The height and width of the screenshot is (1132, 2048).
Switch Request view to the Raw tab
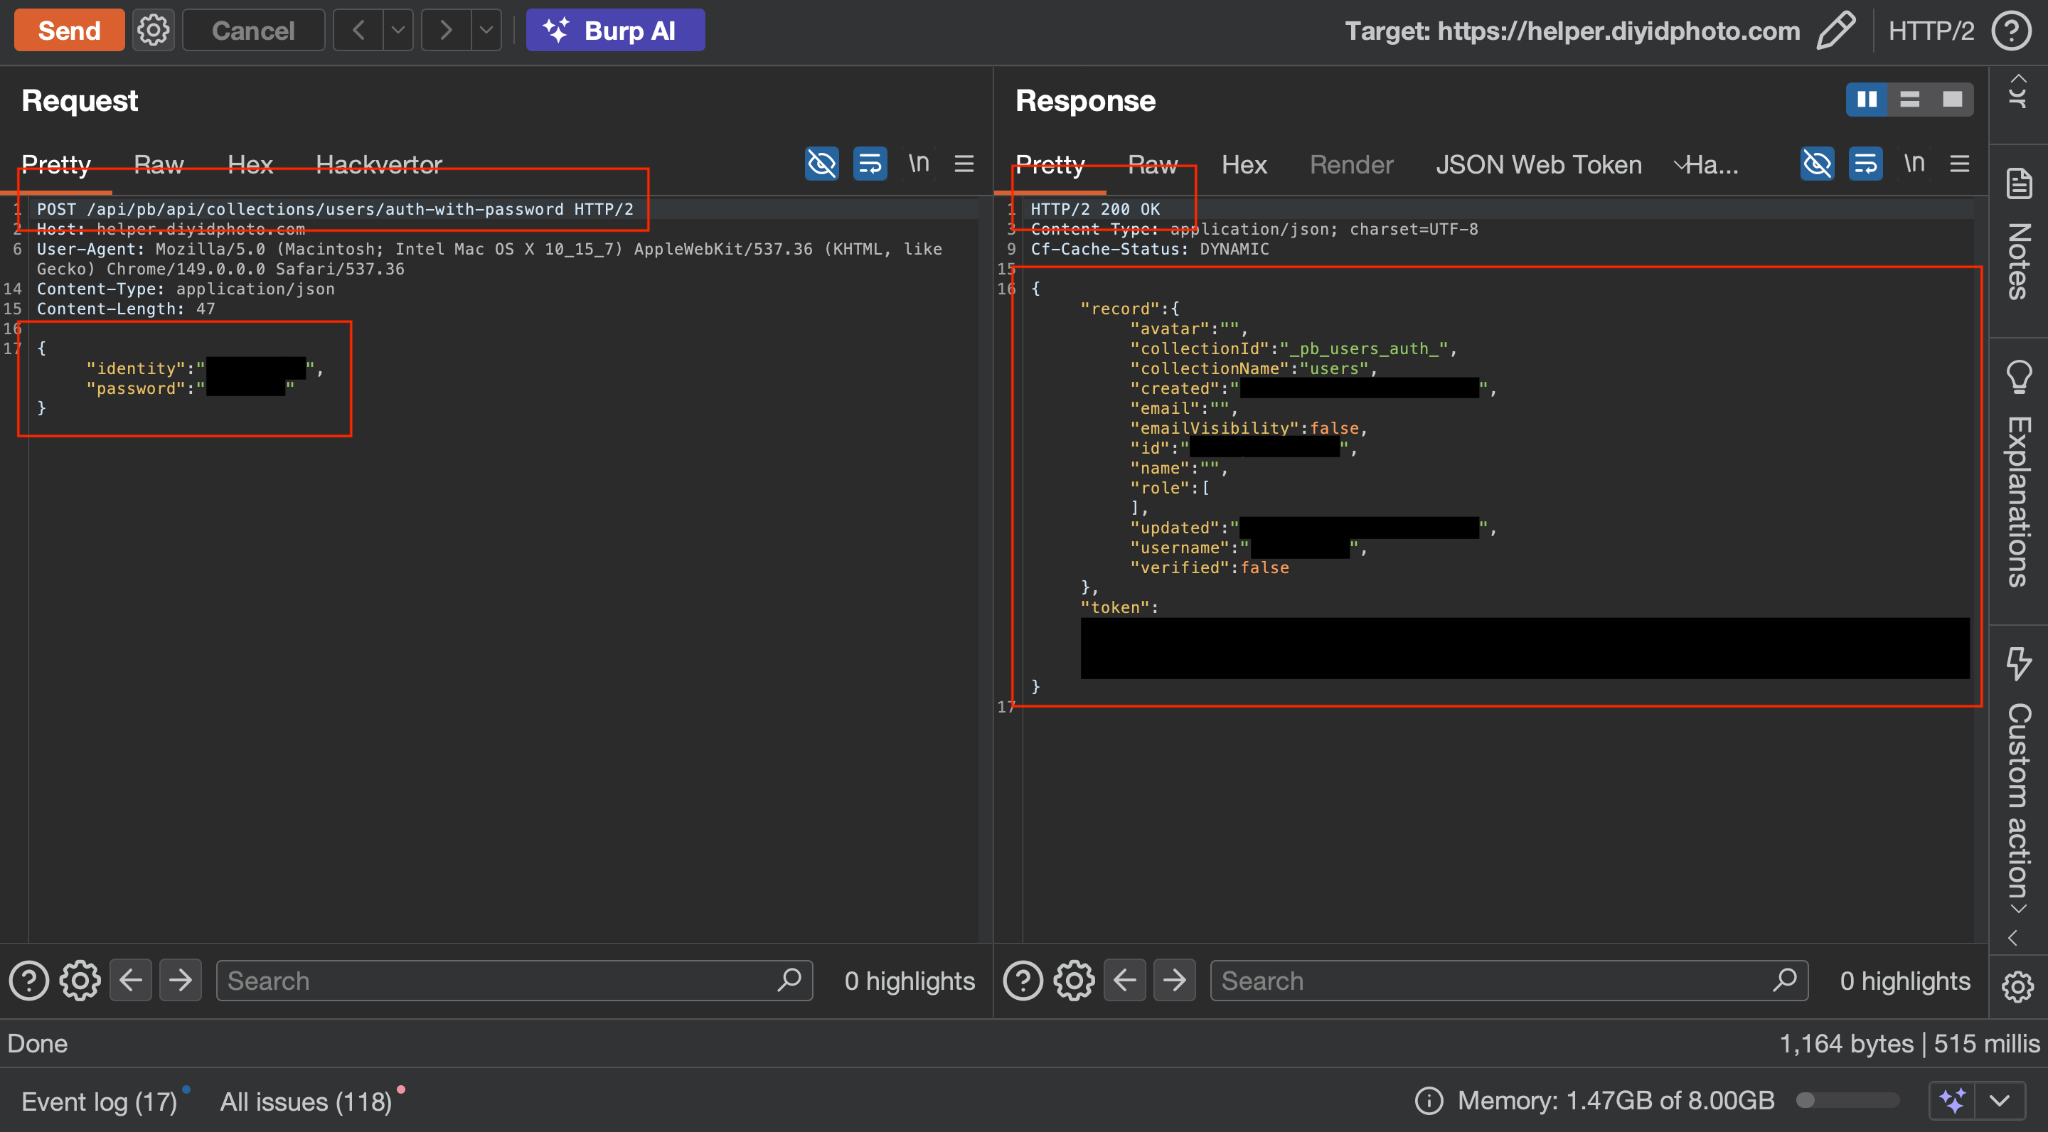159,165
